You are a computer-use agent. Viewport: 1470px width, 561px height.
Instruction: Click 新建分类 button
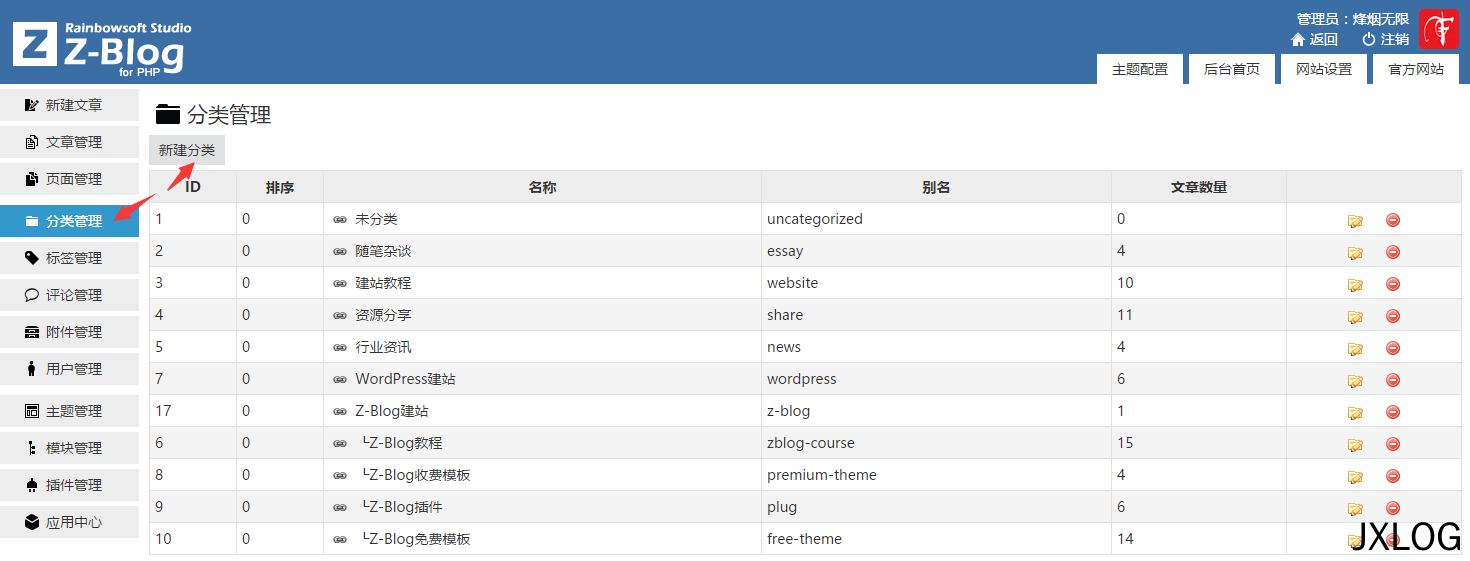(187, 150)
